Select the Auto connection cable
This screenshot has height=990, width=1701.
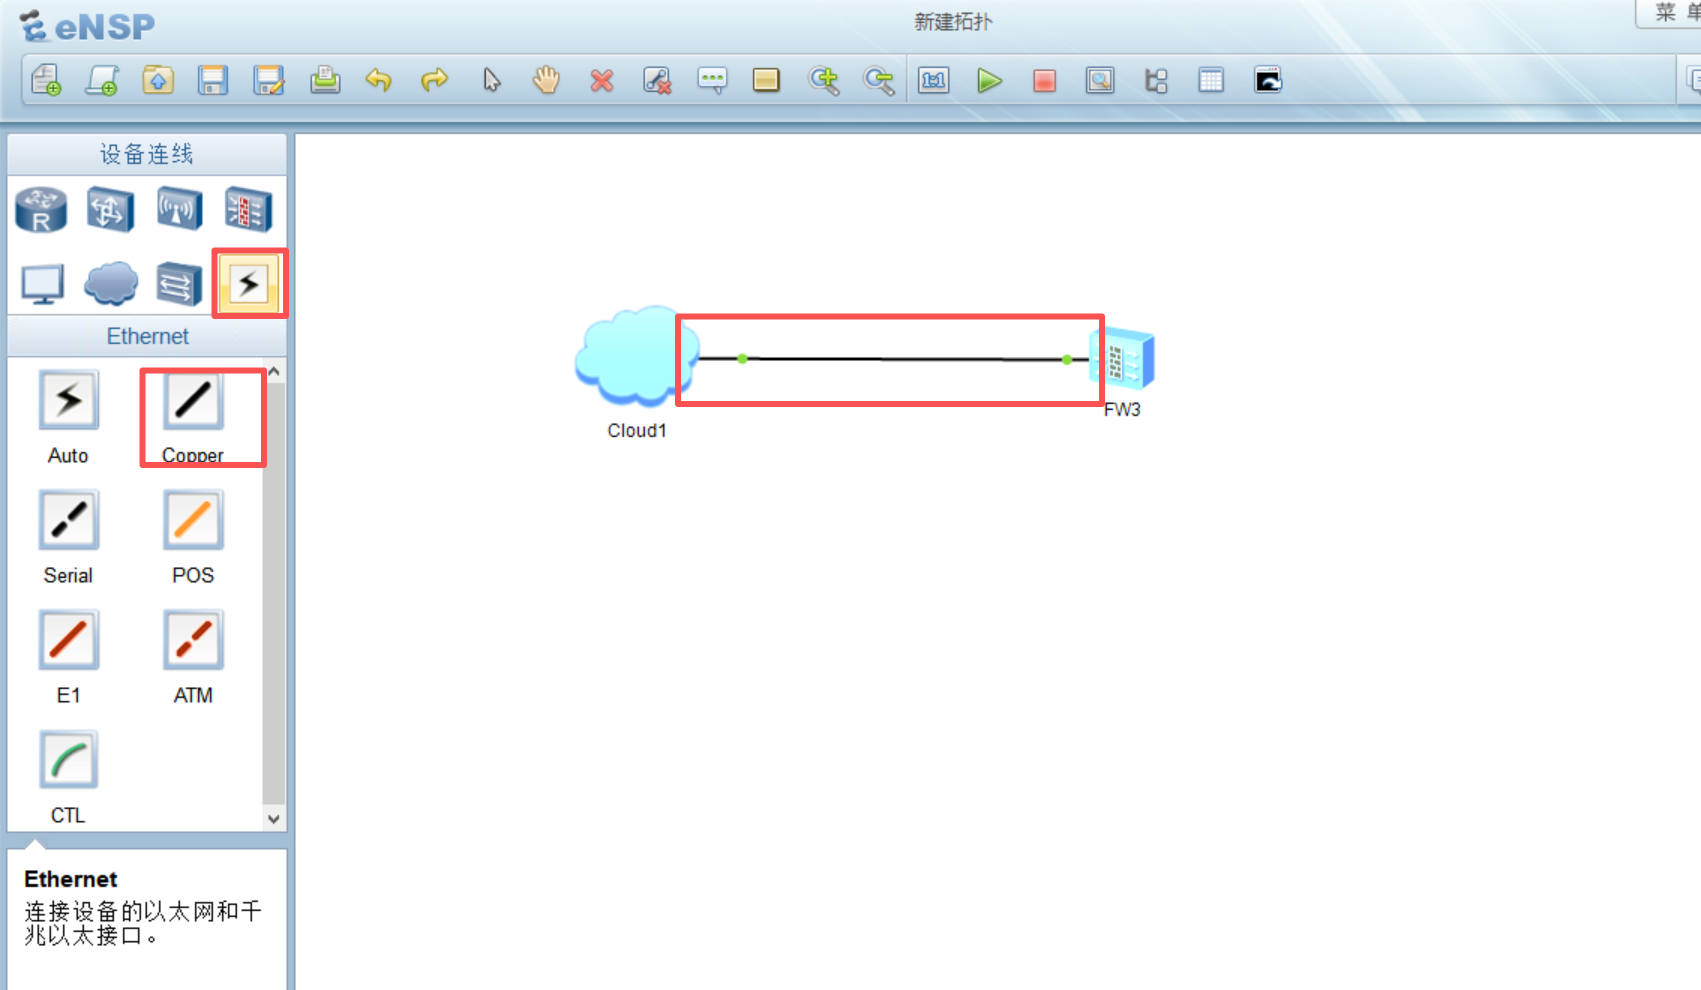[68, 402]
